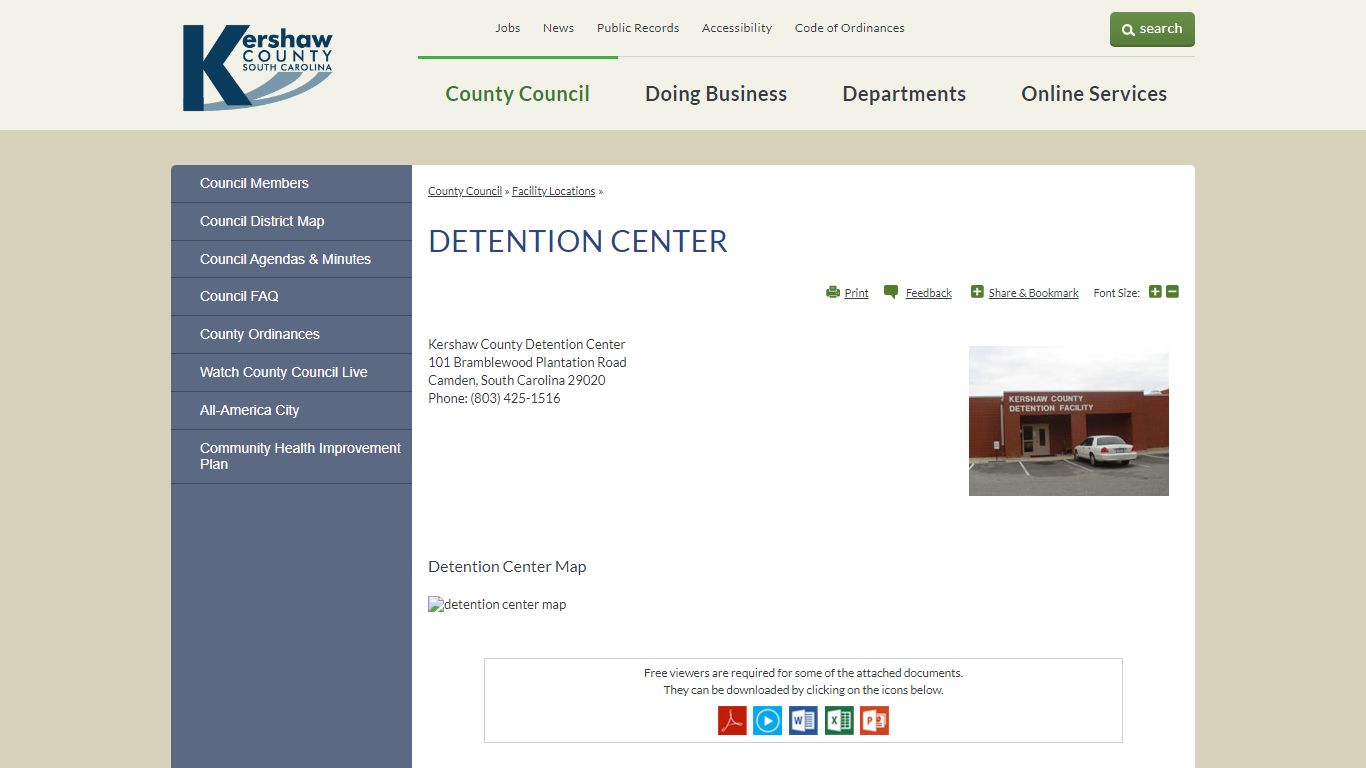Viewport: 1366px width, 768px height.
Task: Select Council Agendas & Minutes in sidebar
Action: 291,259
